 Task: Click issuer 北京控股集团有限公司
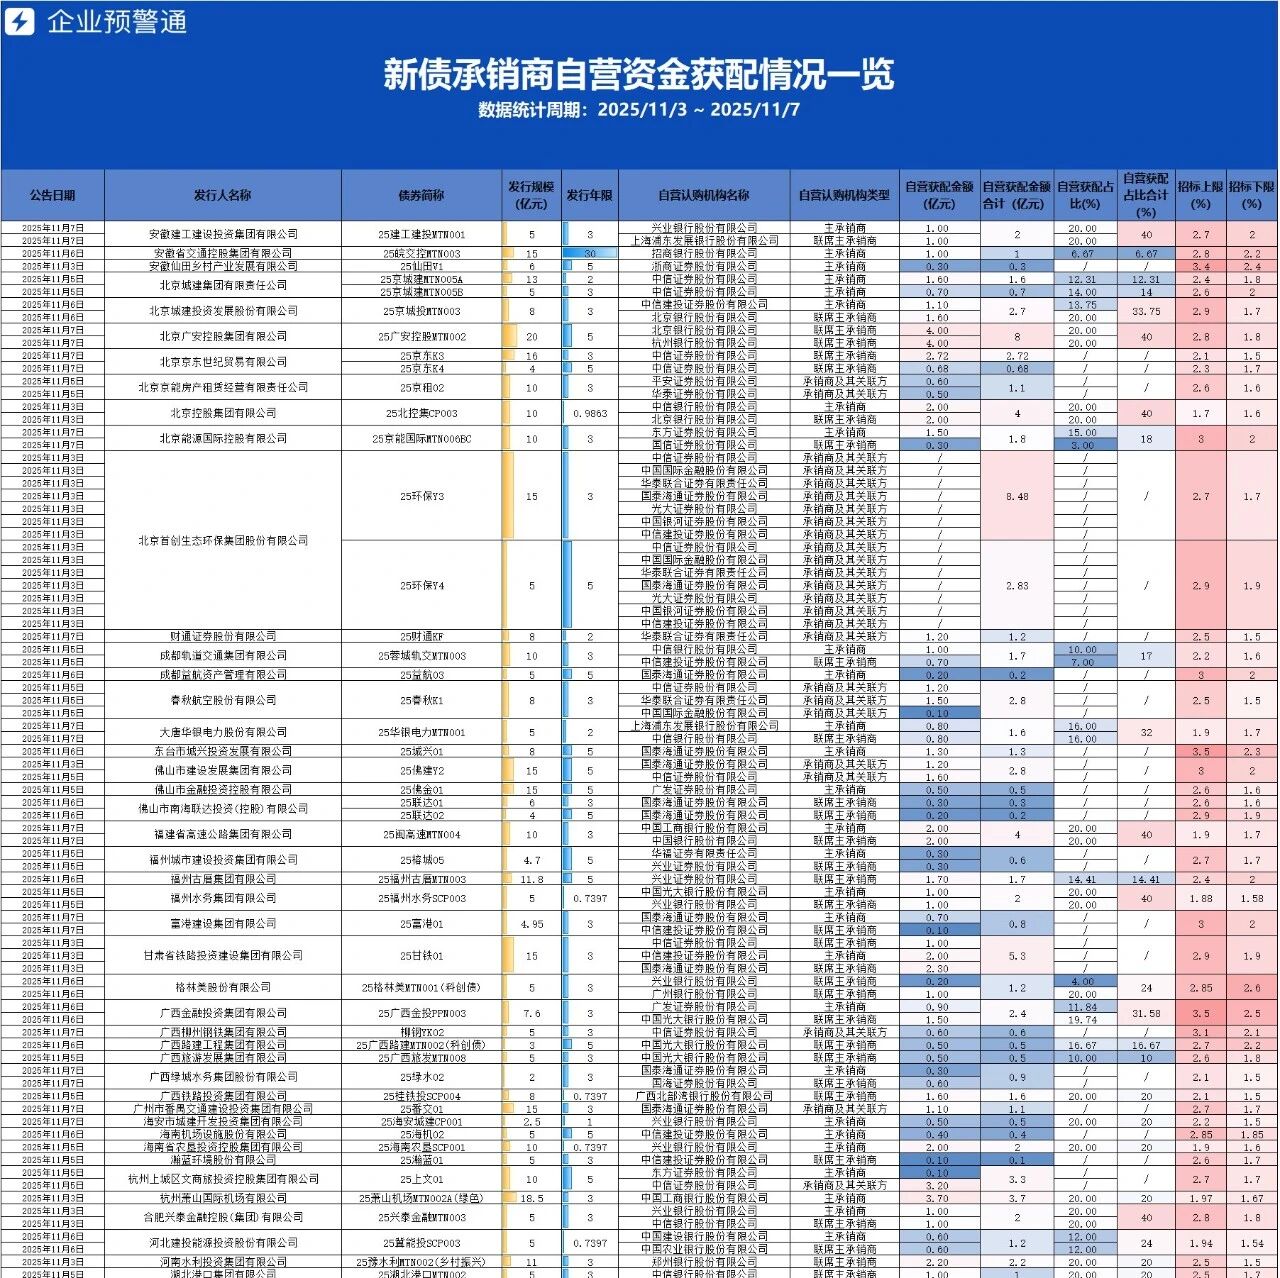pos(223,413)
